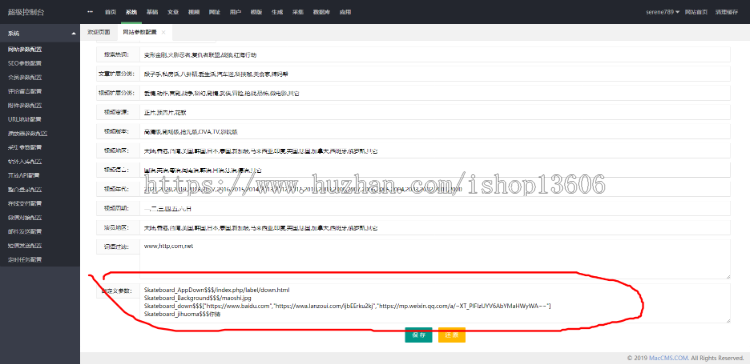Viewport: 750px width, 364px height.
Task: Focus the 视频扩展分类 input field
Action: point(435,93)
